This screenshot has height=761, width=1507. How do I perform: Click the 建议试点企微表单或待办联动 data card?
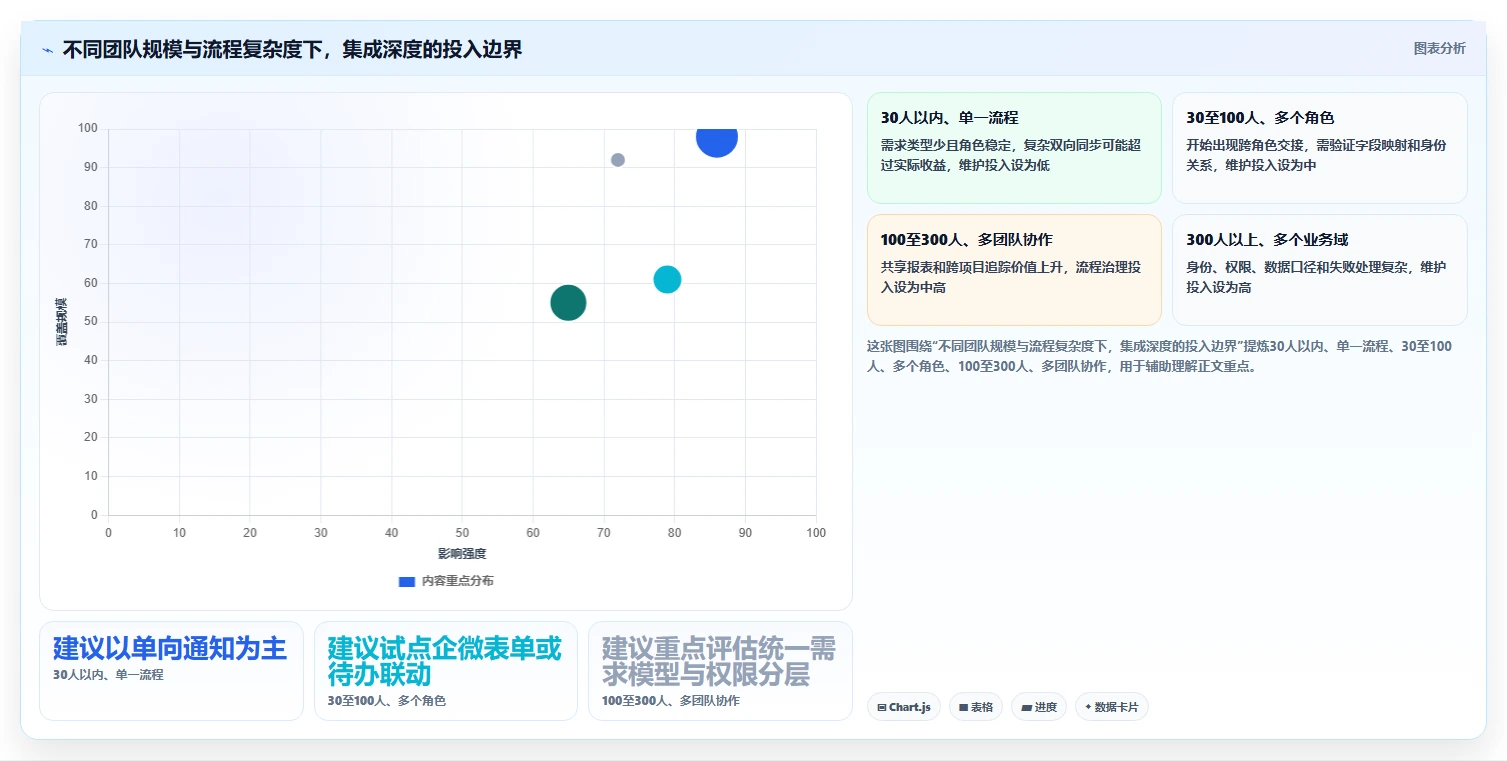(x=446, y=671)
